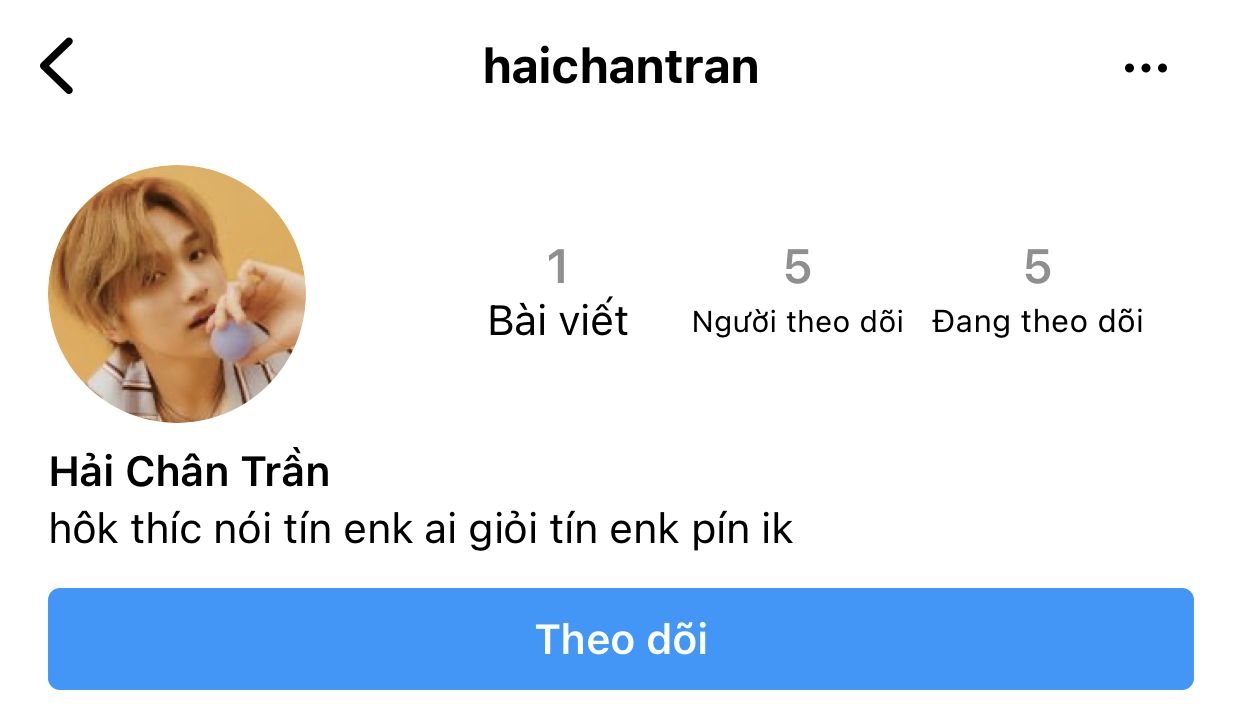This screenshot has width=1242, height=727.
Task: Tap the ellipsis icon beside the username
Action: click(x=1145, y=68)
